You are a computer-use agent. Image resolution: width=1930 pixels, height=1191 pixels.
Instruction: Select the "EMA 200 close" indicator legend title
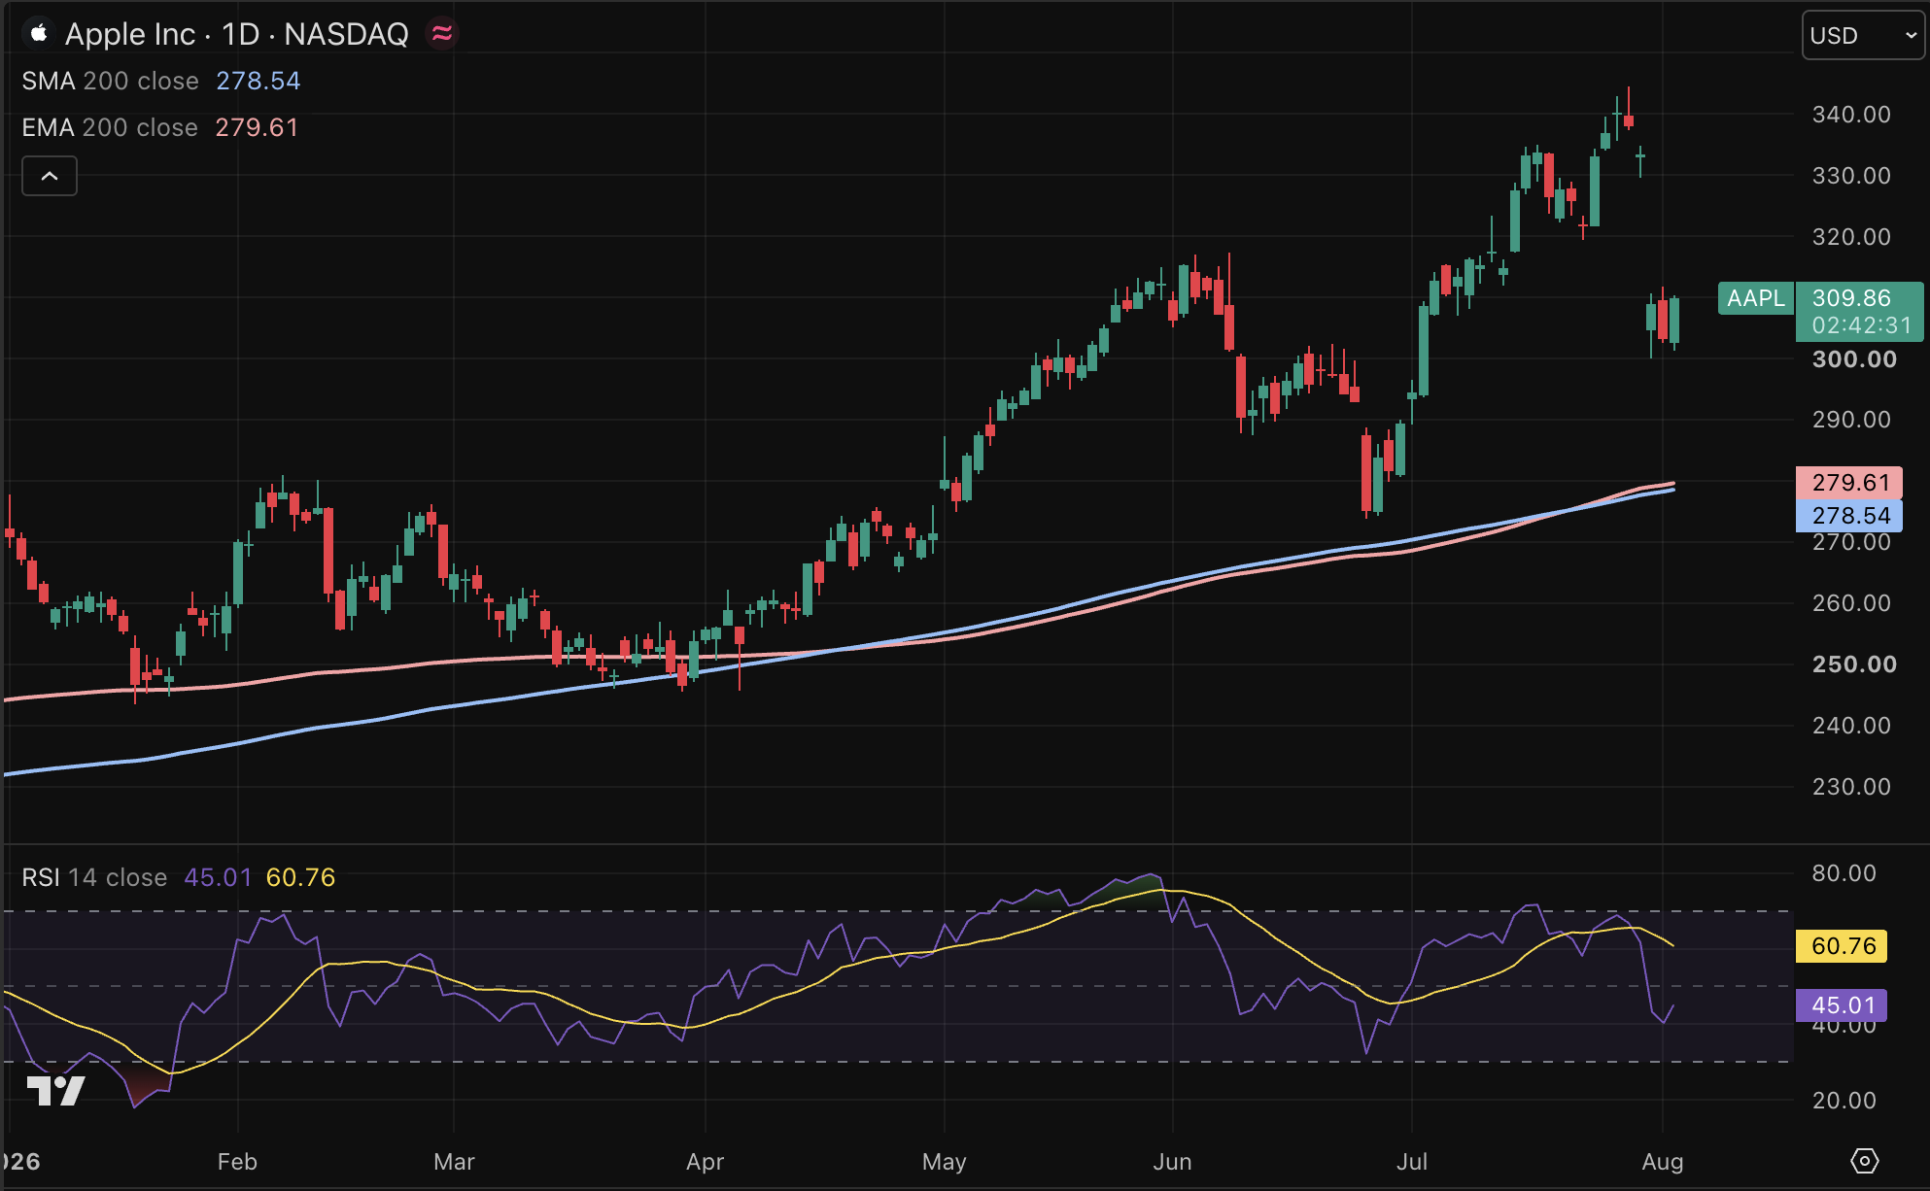point(110,128)
